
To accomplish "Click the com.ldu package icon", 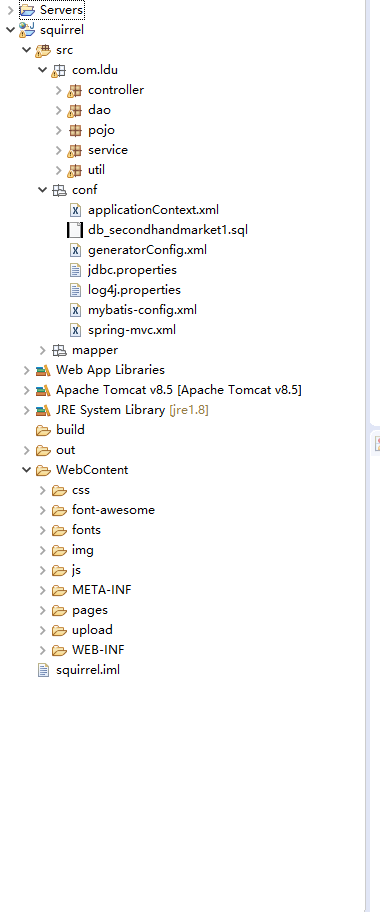I will coord(59,70).
